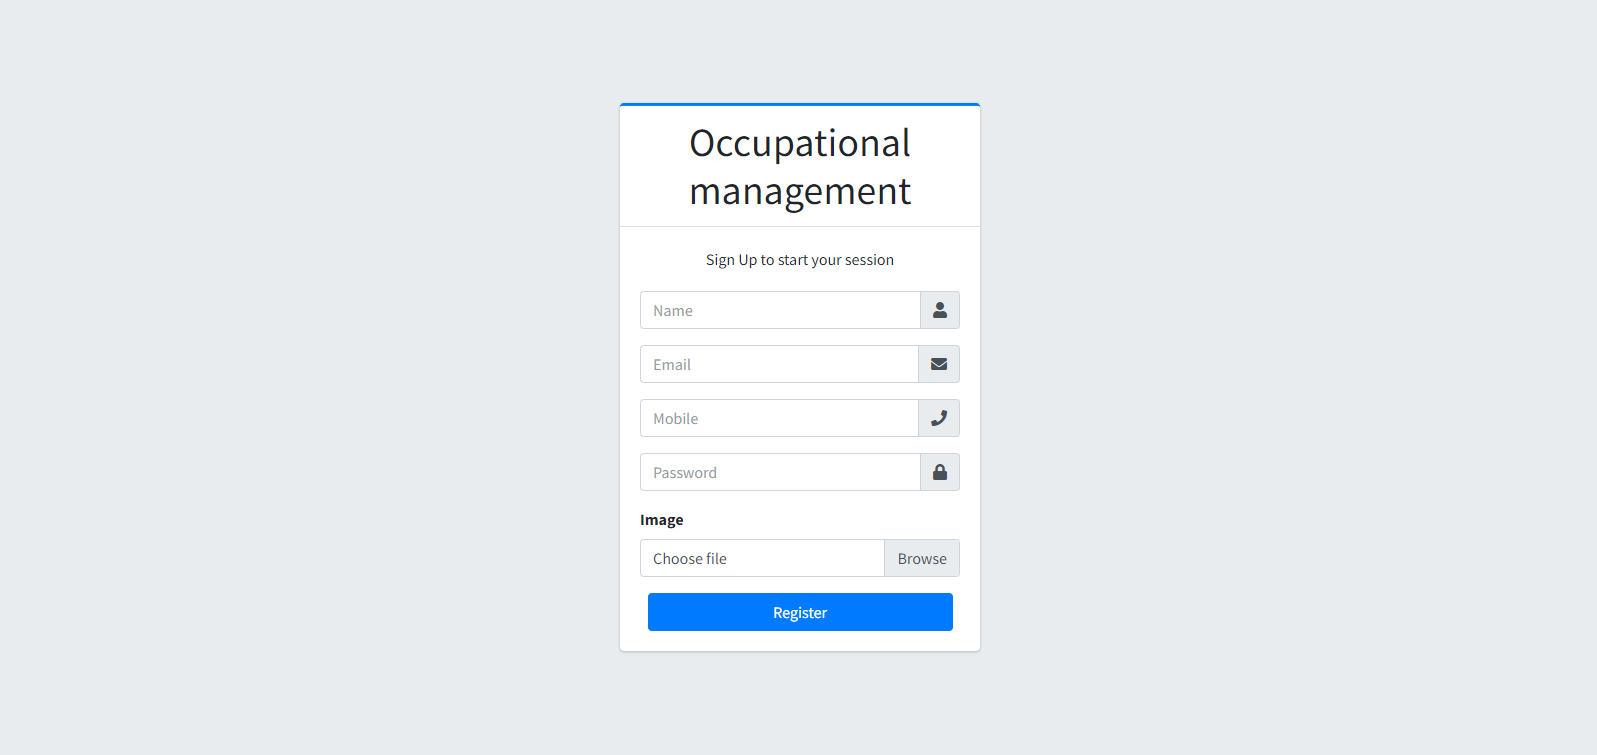The width and height of the screenshot is (1597, 755).
Task: Click the divider line below the title
Action: (x=800, y=227)
